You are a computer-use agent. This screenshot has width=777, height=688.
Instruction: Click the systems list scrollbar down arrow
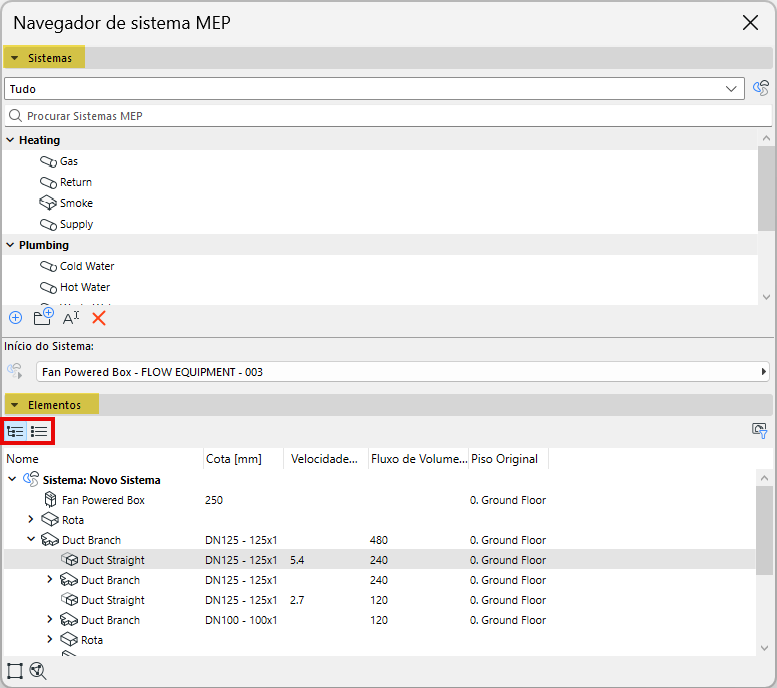766,297
